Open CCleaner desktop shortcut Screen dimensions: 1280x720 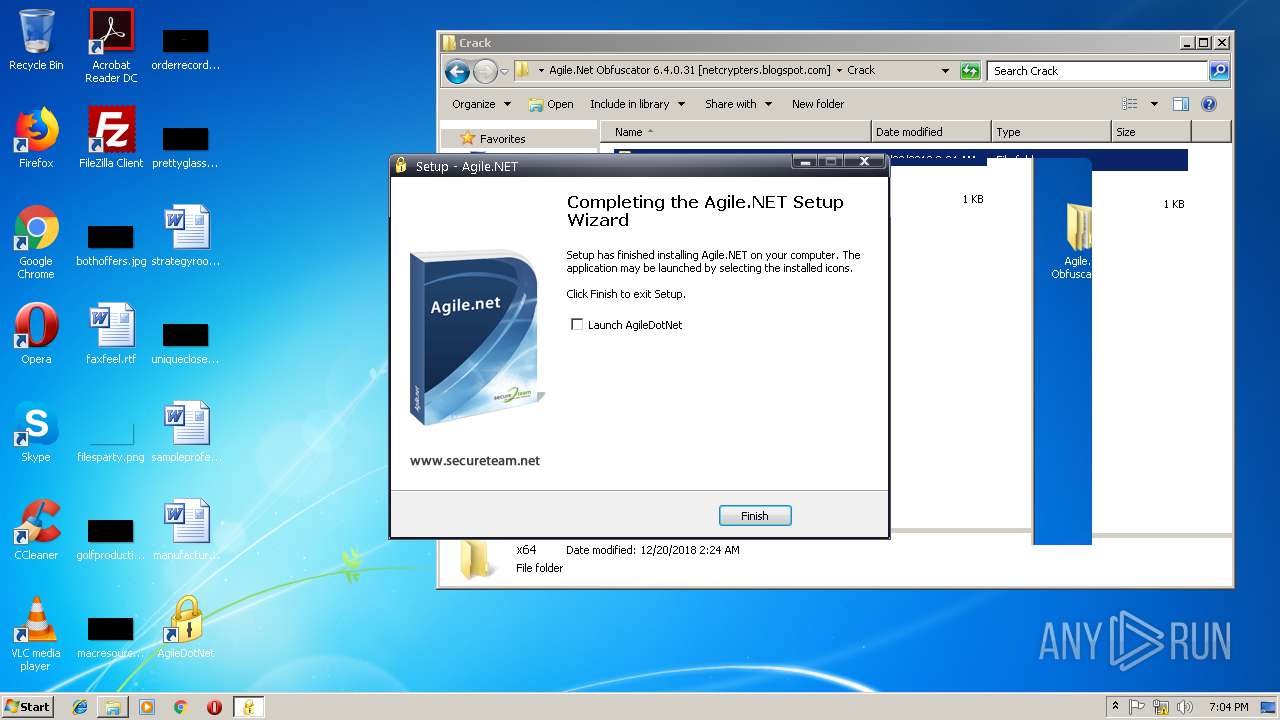point(36,531)
